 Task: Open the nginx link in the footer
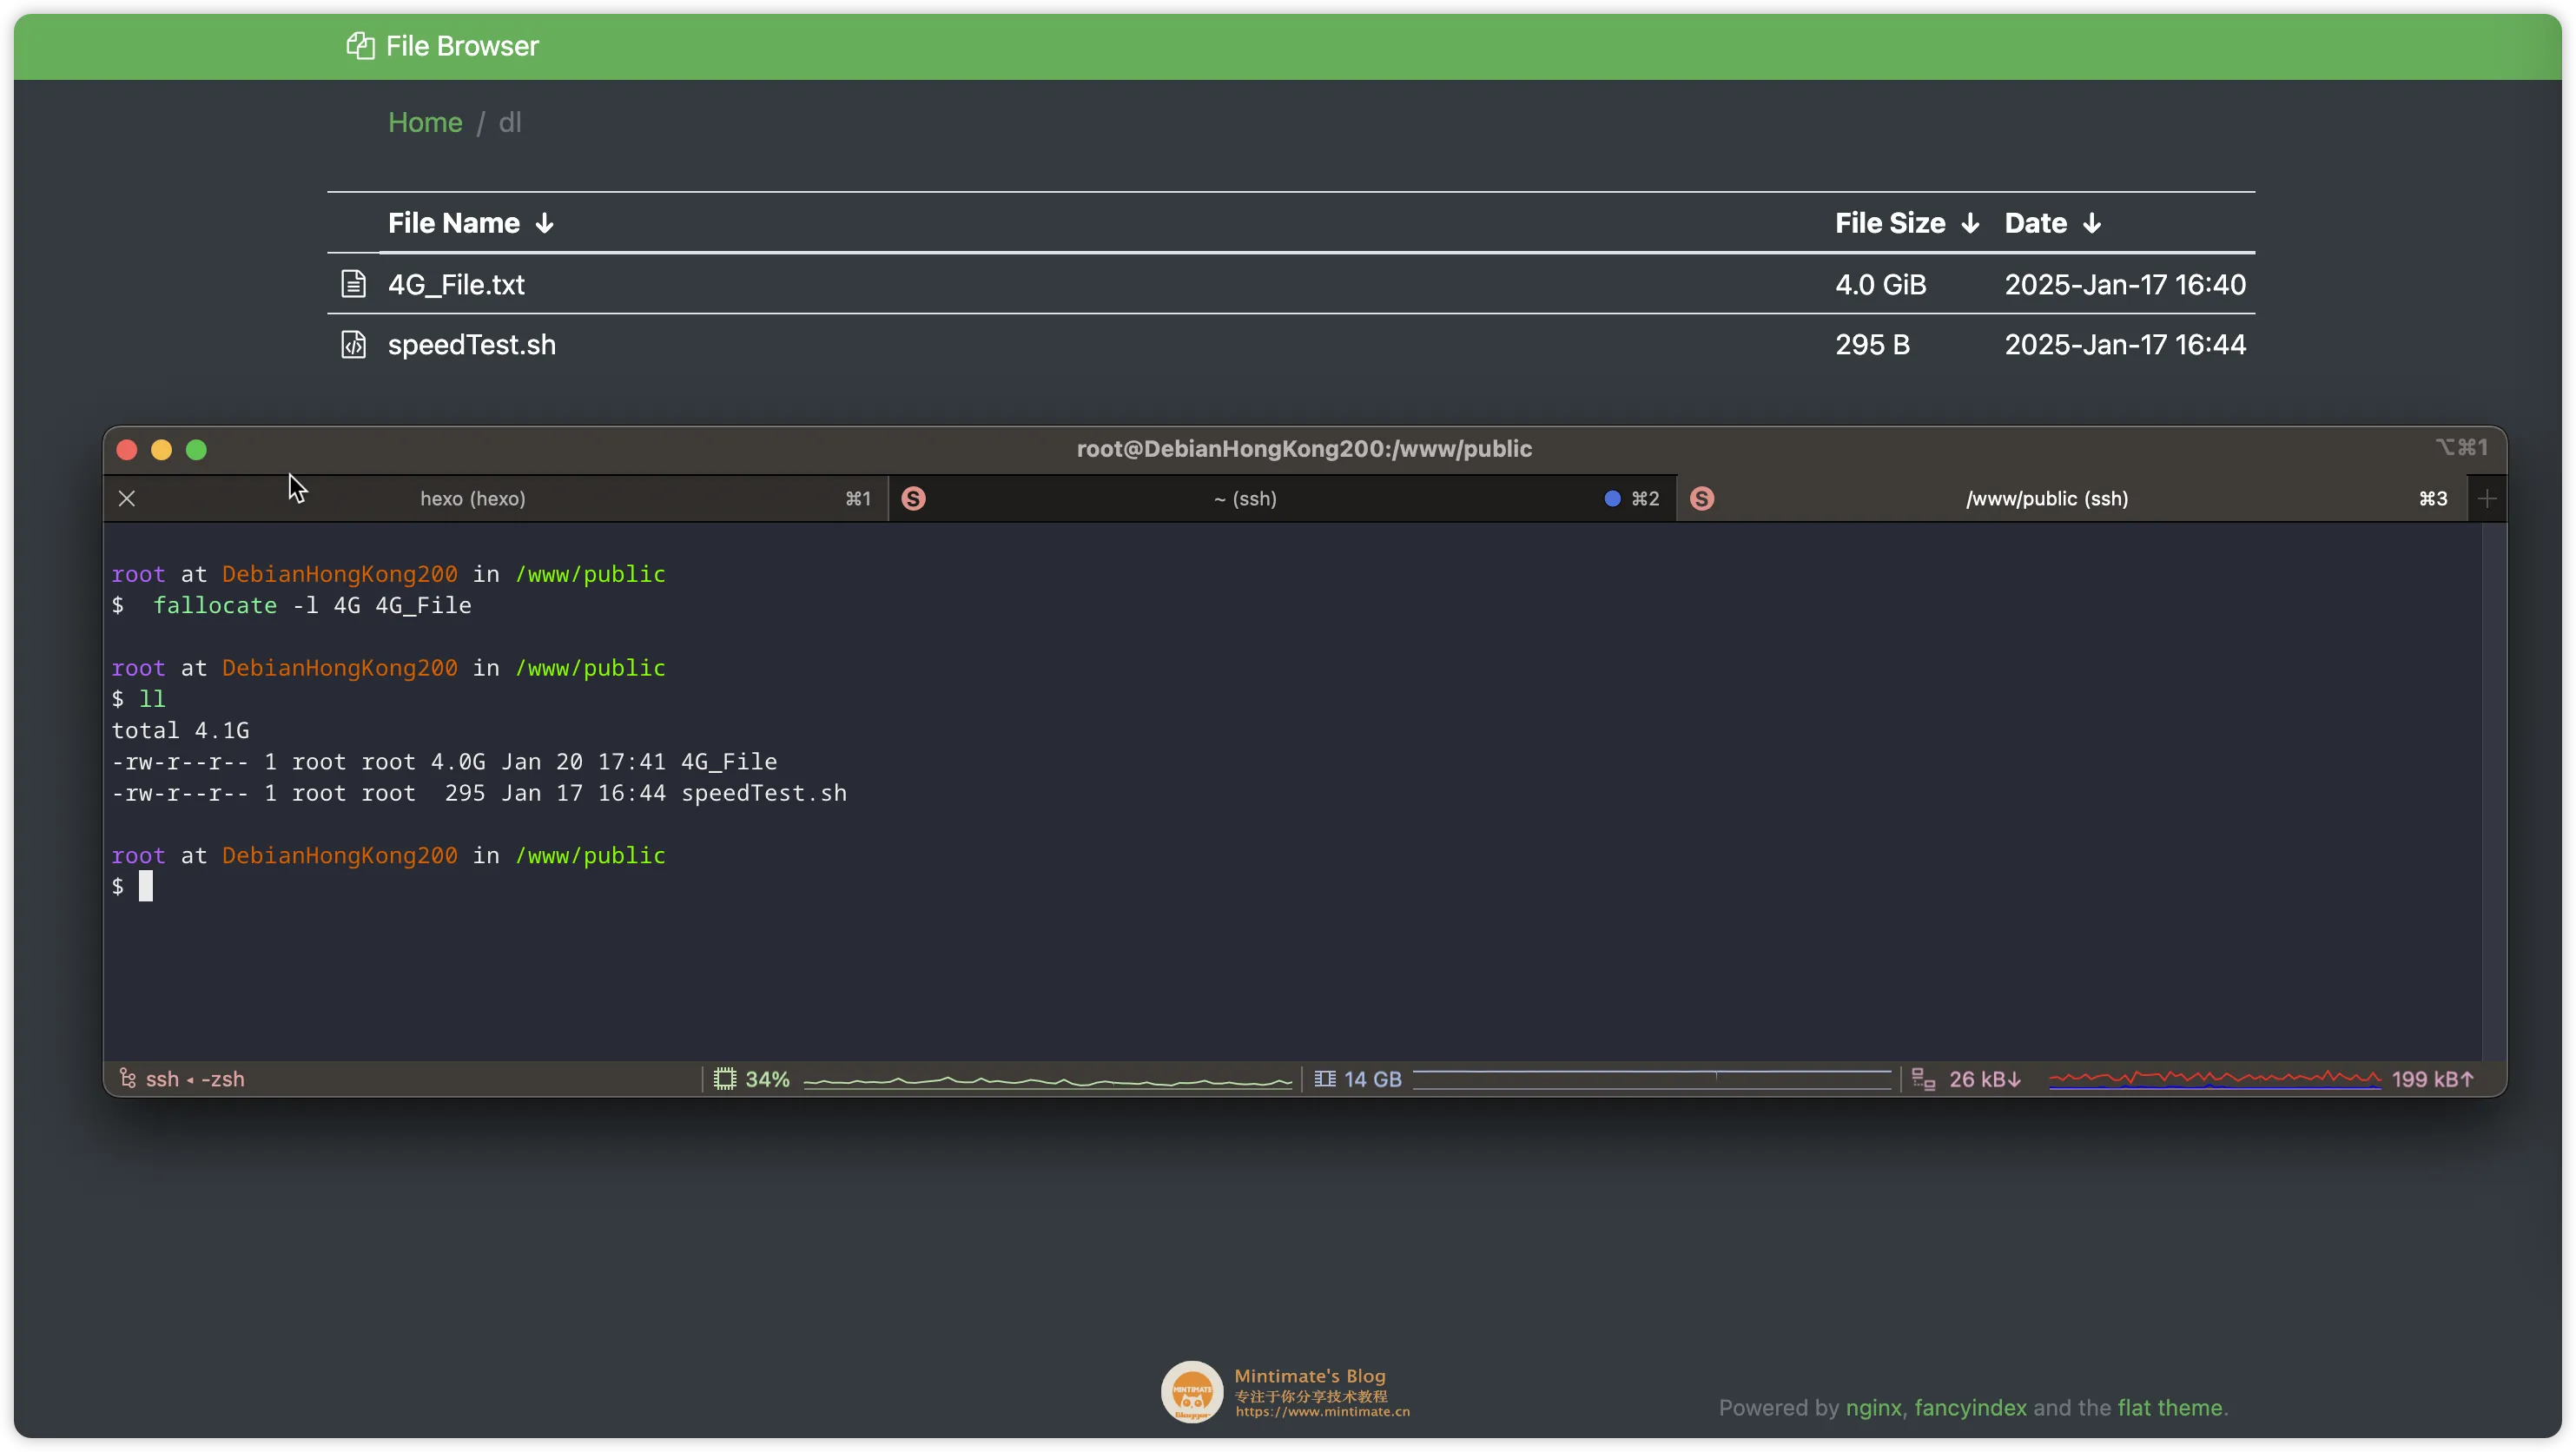pos(1873,1408)
